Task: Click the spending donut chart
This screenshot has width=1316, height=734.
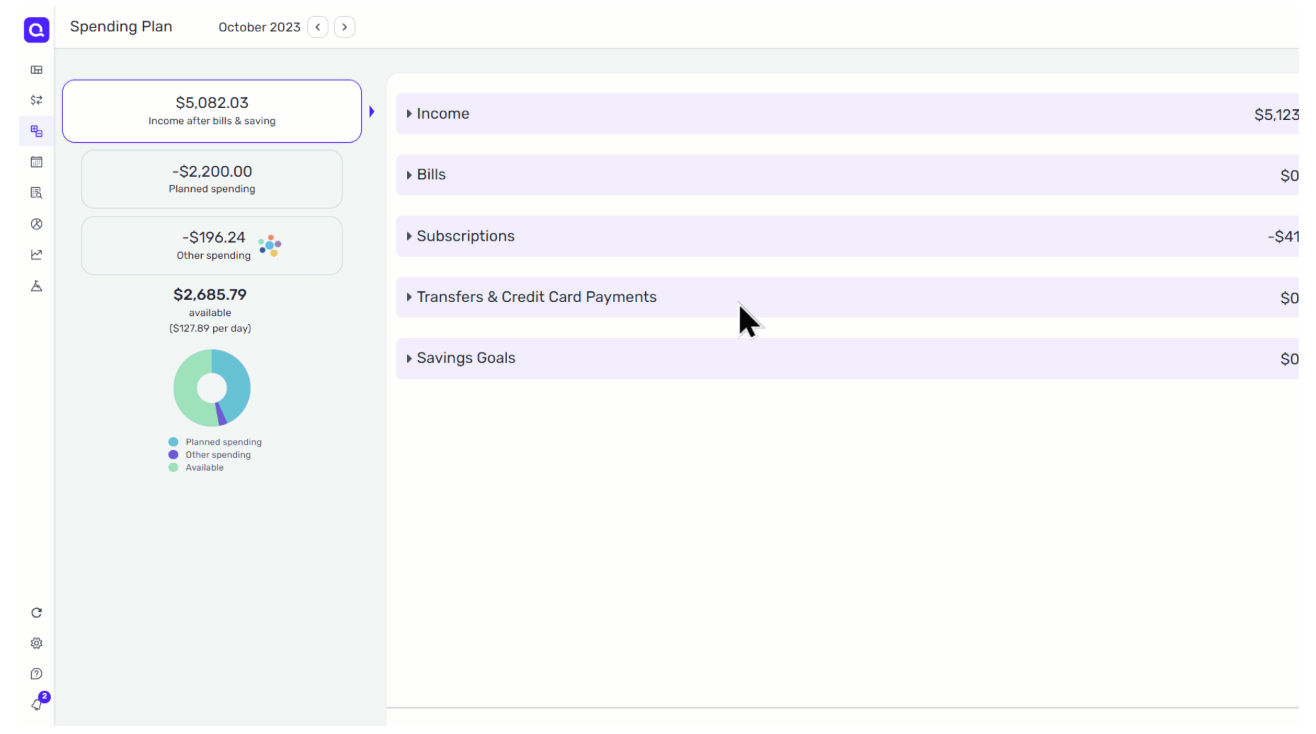Action: click(212, 388)
